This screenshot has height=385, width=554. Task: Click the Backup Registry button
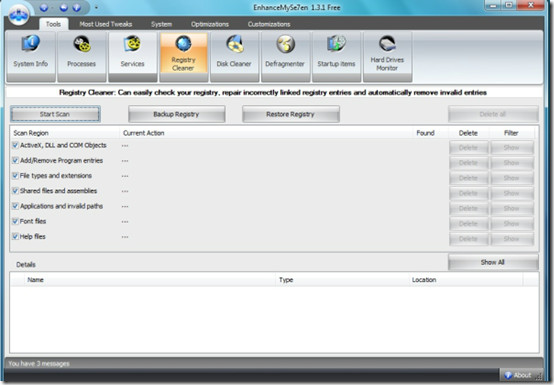tap(176, 114)
